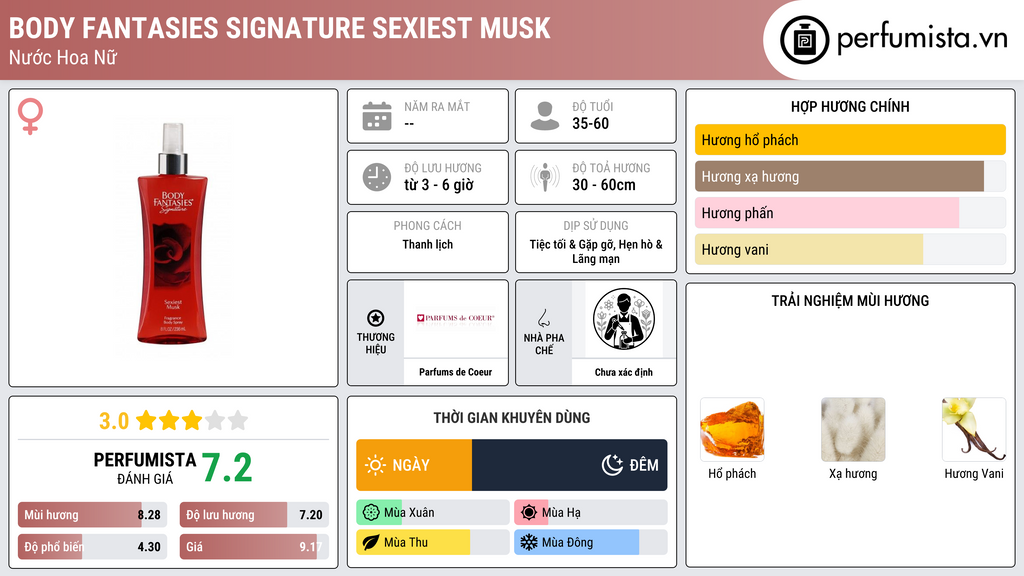1024x576 pixels.
Task: Click the perfumer illustration above Chưa xác định
Action: pyautogui.click(x=624, y=319)
